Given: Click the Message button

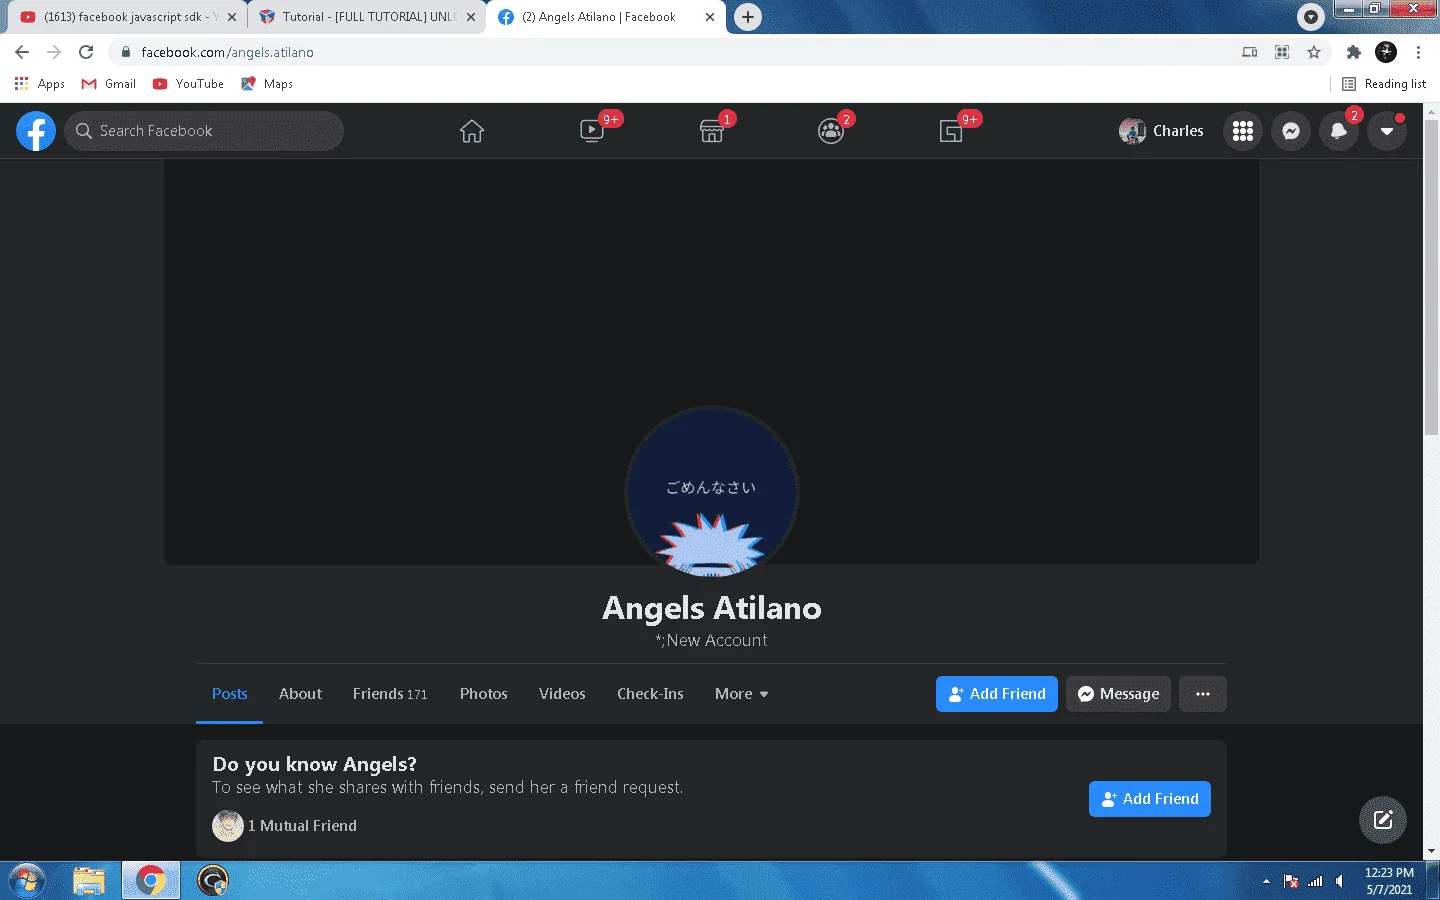Looking at the screenshot, I should (x=1118, y=694).
